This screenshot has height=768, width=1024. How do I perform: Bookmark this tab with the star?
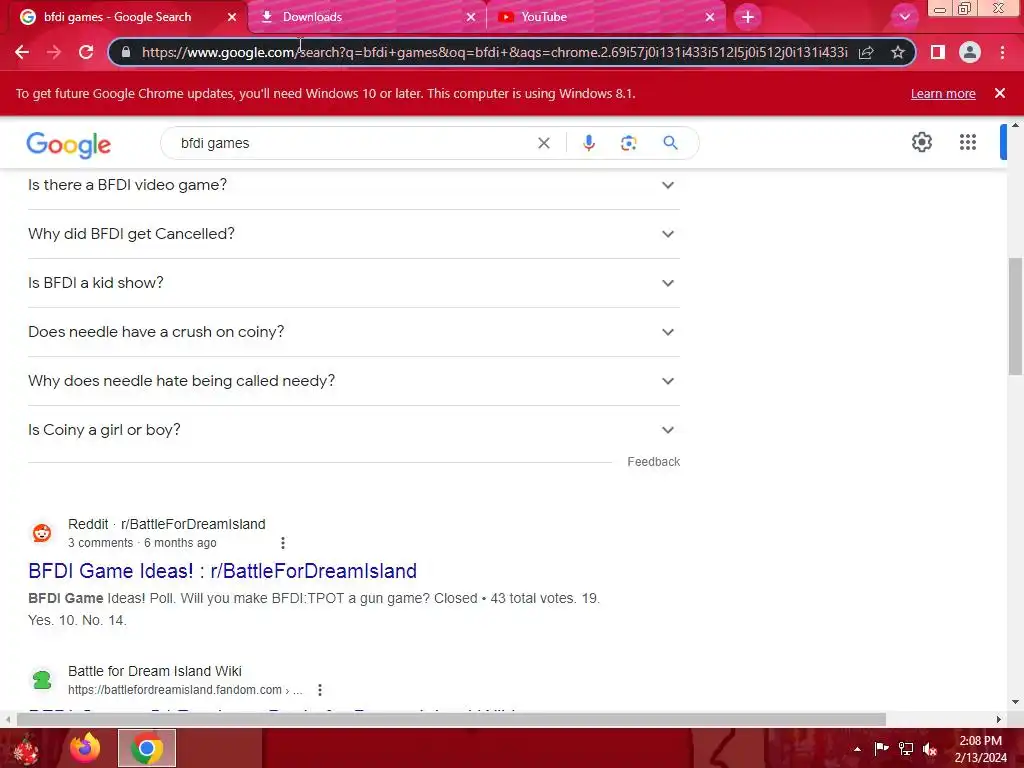[x=898, y=52]
